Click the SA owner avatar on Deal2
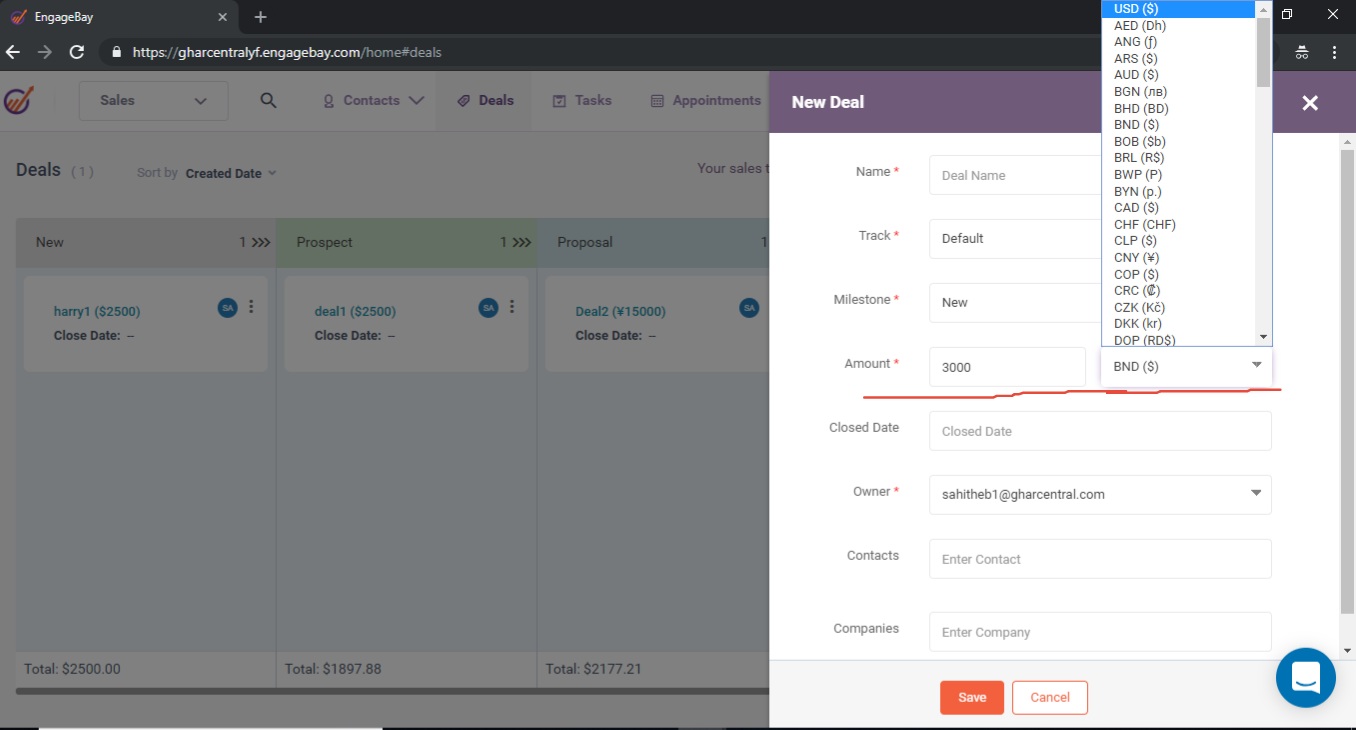This screenshot has width=1356, height=730. [x=749, y=308]
